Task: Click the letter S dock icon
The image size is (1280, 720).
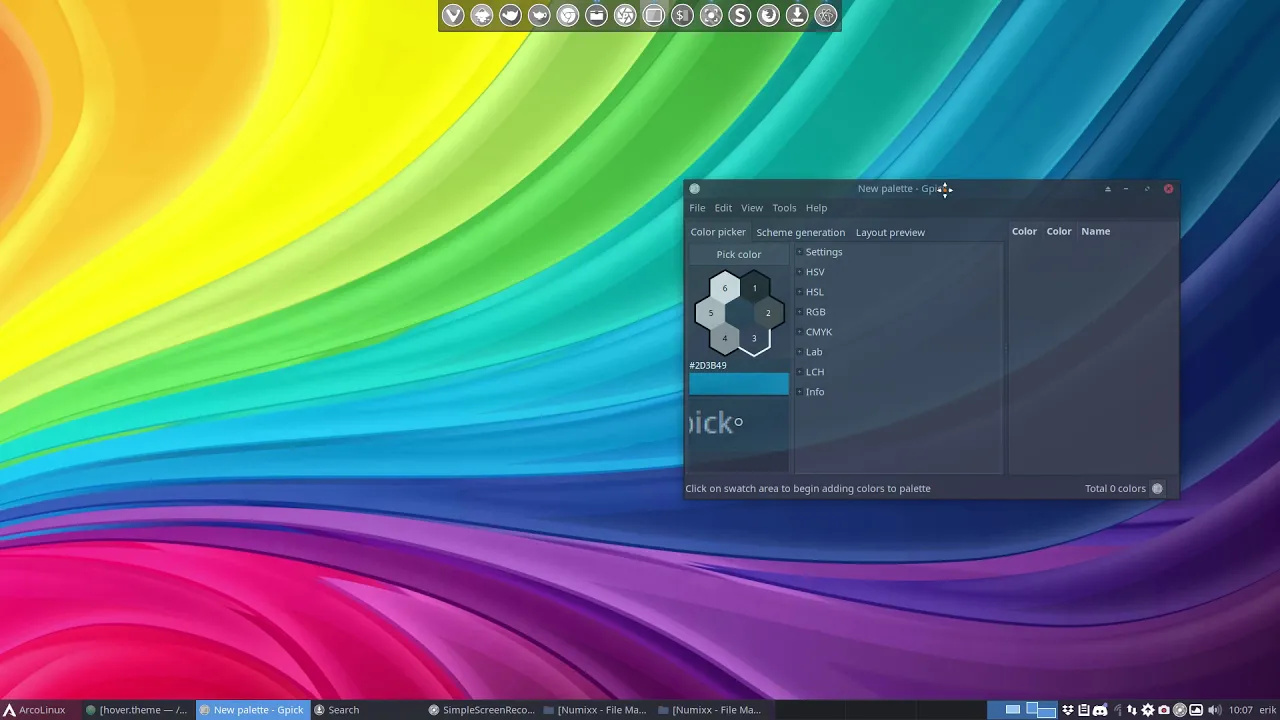Action: pos(740,15)
